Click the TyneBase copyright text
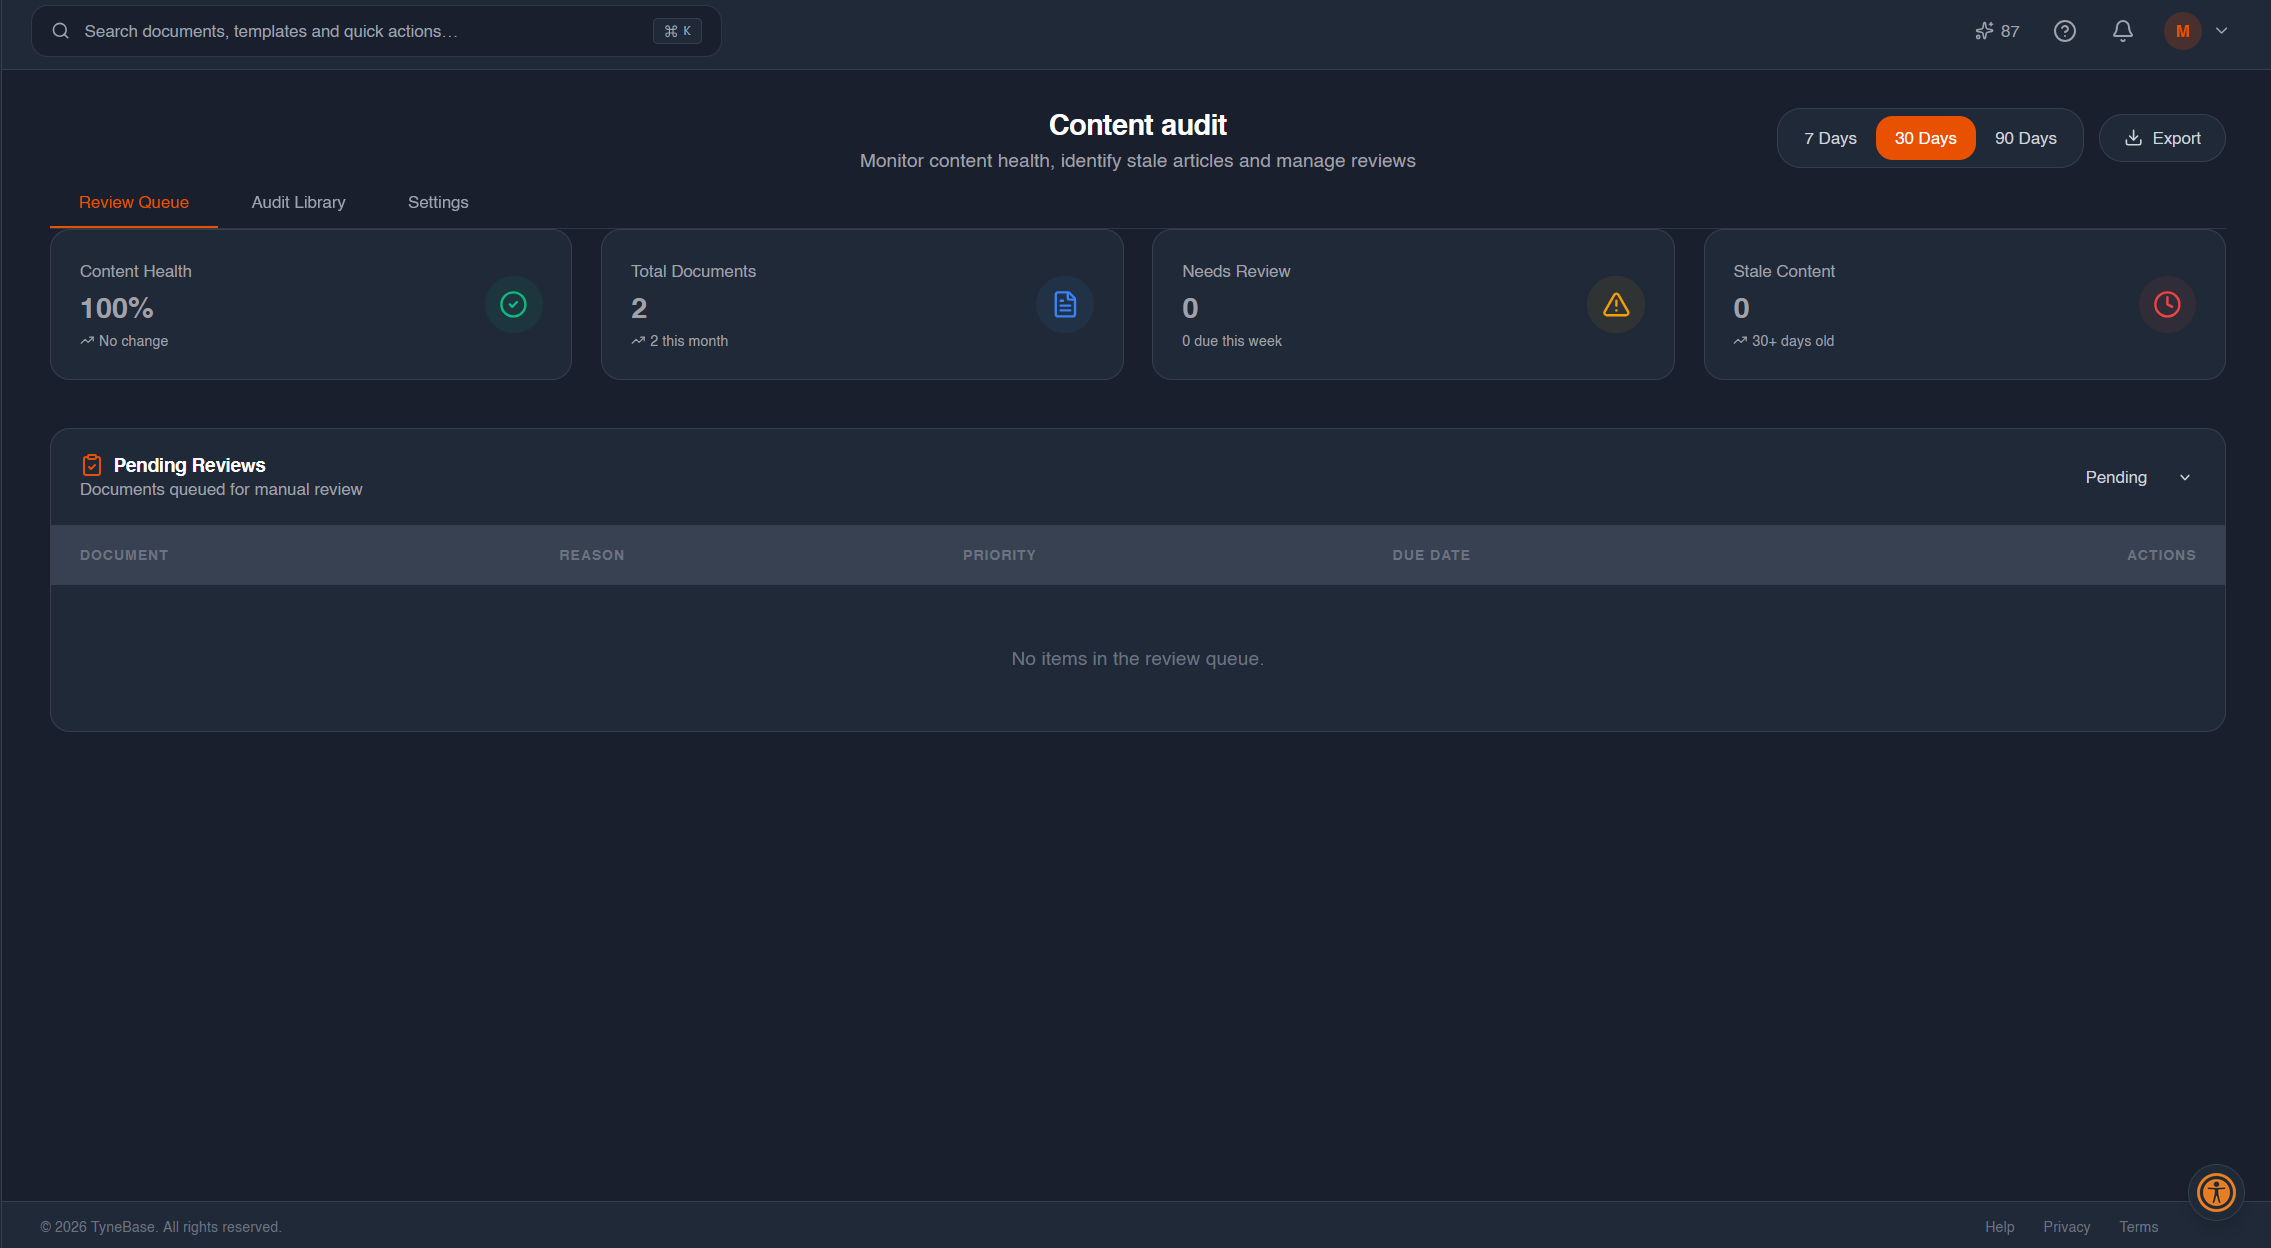 (x=161, y=1227)
